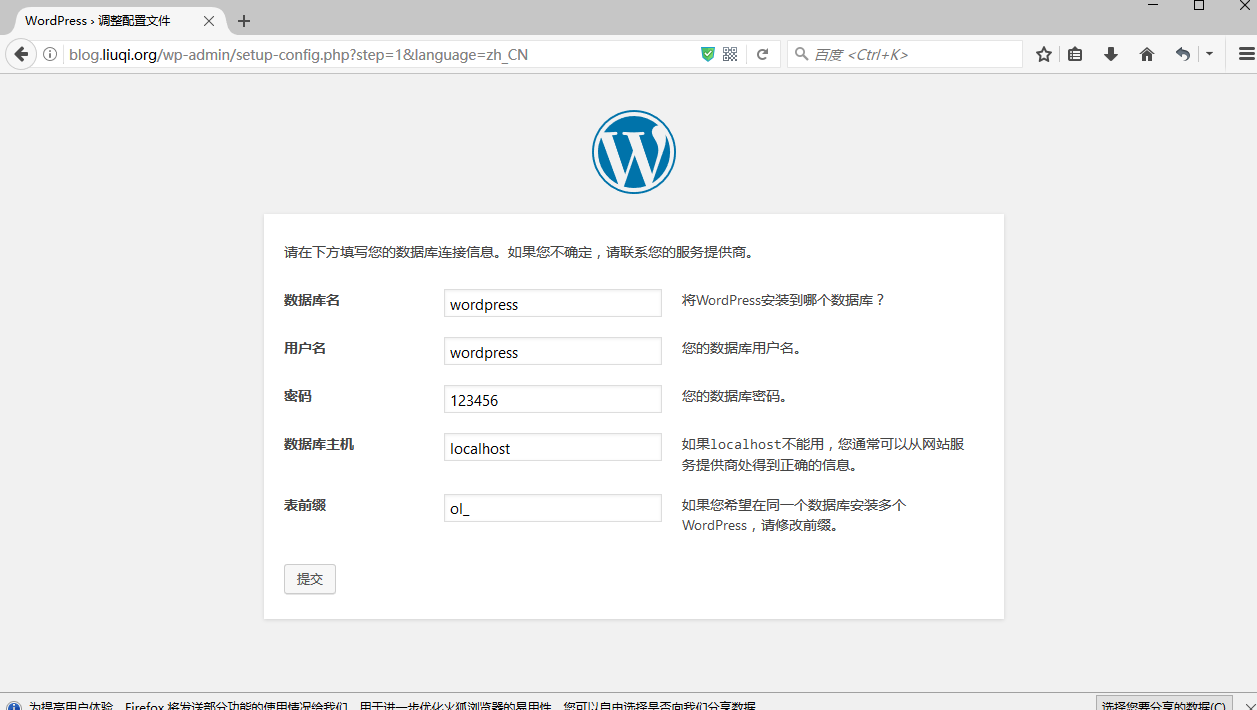This screenshot has height=710, width=1257.
Task: Click the 数据库名 input field
Action: point(553,303)
